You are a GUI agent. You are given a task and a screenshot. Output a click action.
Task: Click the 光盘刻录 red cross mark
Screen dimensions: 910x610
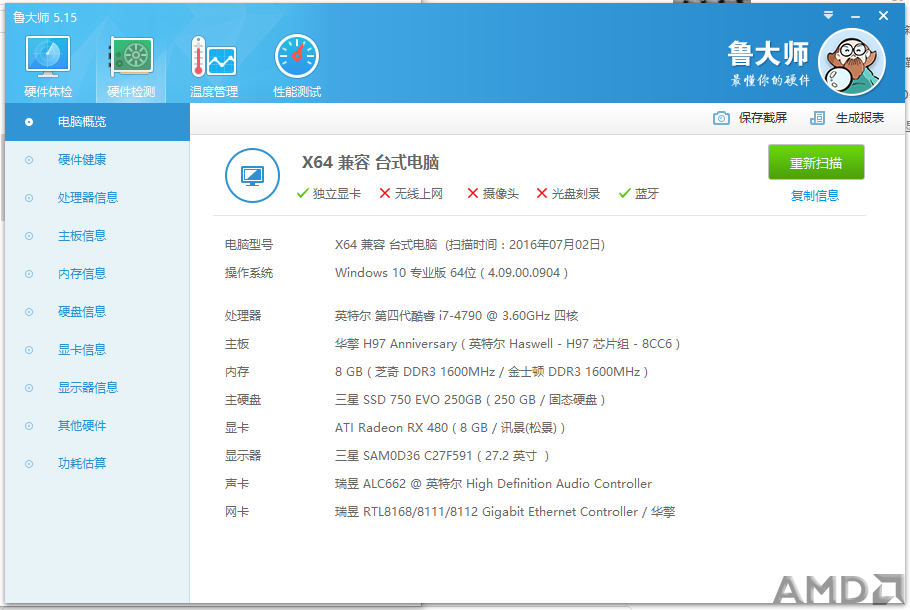(541, 193)
